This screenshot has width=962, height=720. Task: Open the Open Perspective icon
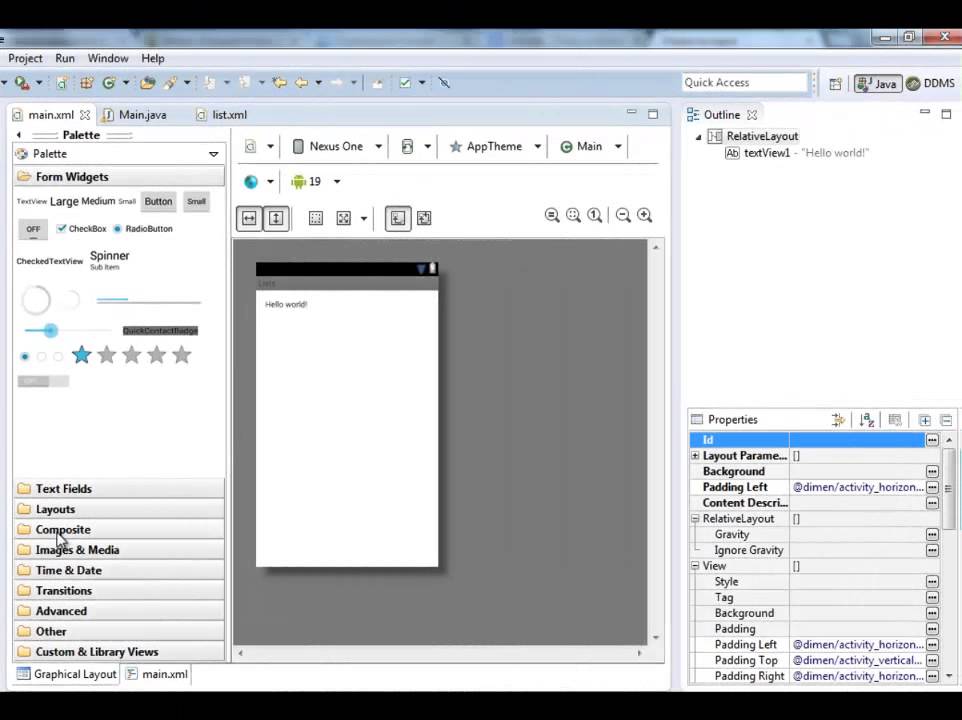coord(835,84)
